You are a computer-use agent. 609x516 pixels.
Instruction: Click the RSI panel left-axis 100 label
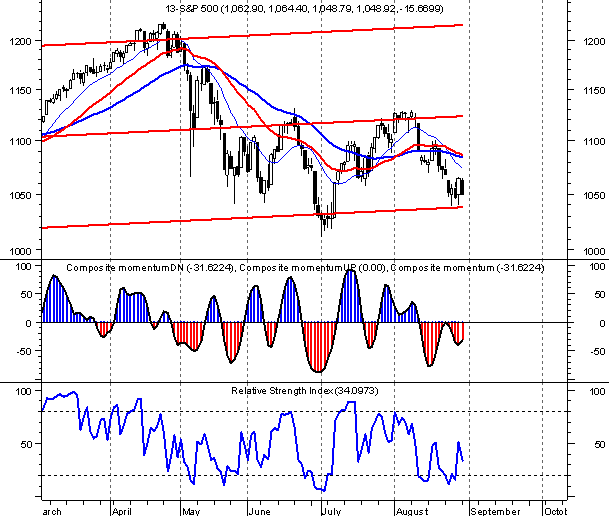click(x=23, y=391)
